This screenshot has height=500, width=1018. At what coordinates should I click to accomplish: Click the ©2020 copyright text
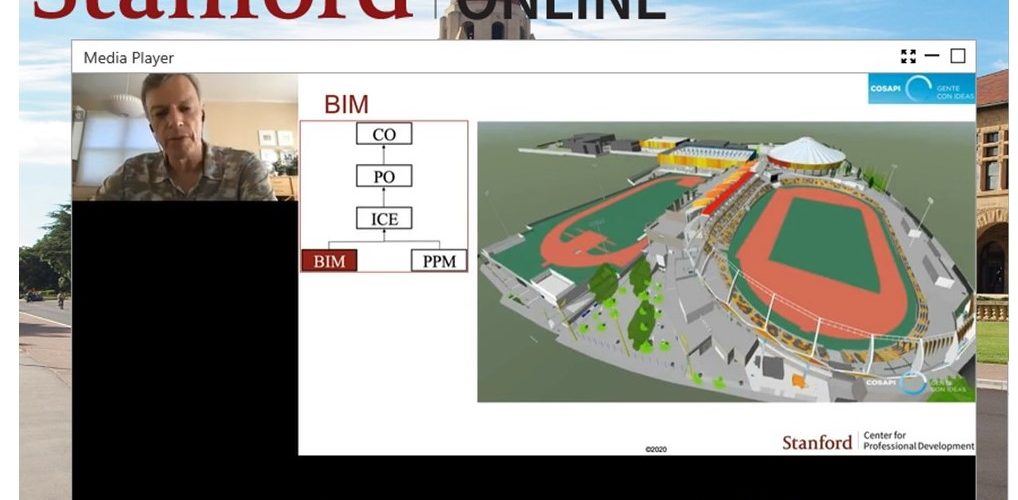[x=655, y=449]
